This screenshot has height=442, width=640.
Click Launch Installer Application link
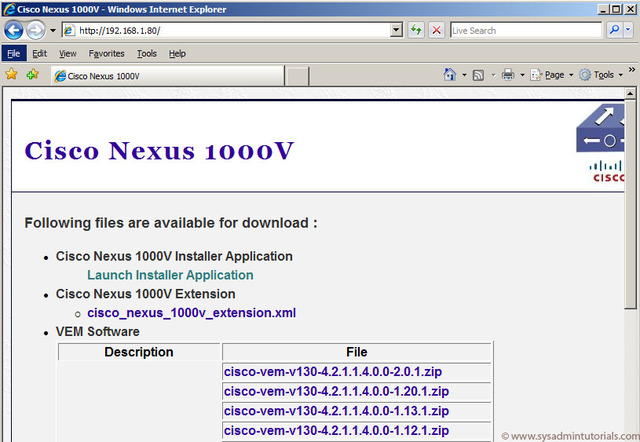[x=170, y=275]
